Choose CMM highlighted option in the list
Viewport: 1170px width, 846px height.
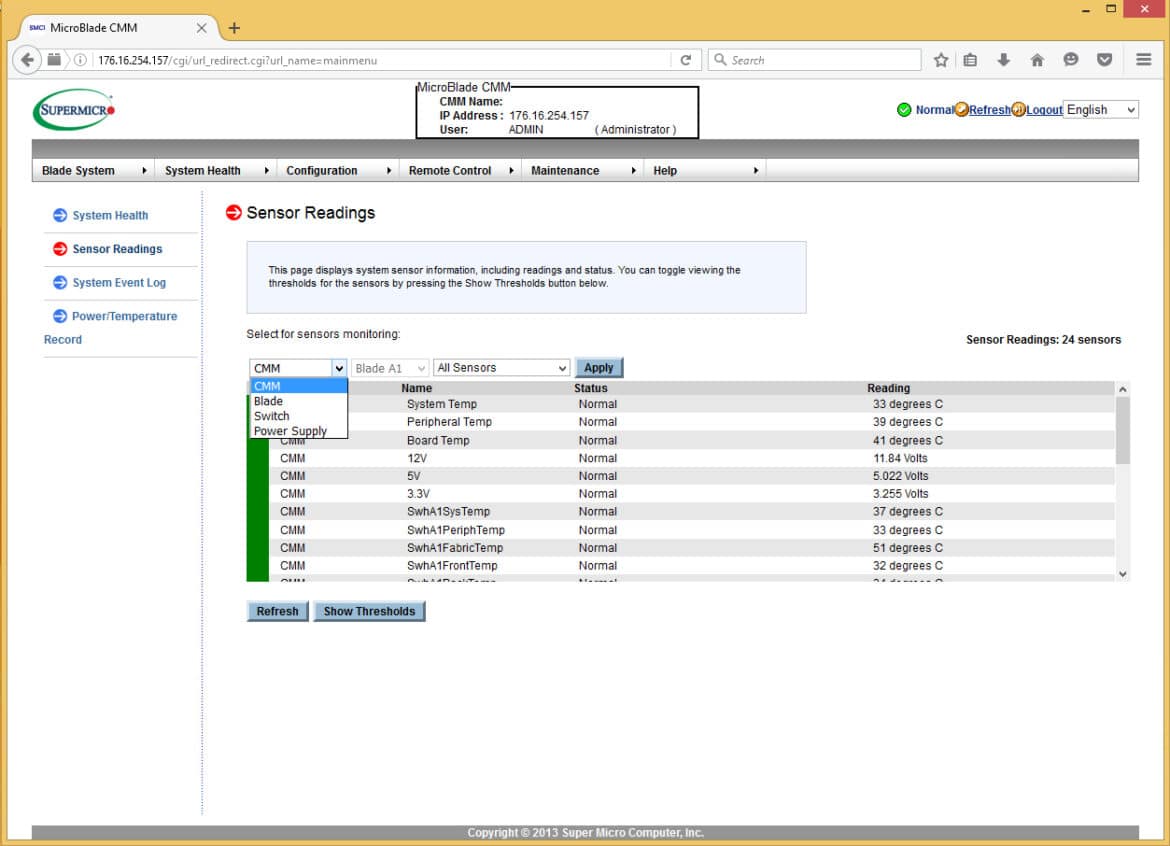point(298,386)
